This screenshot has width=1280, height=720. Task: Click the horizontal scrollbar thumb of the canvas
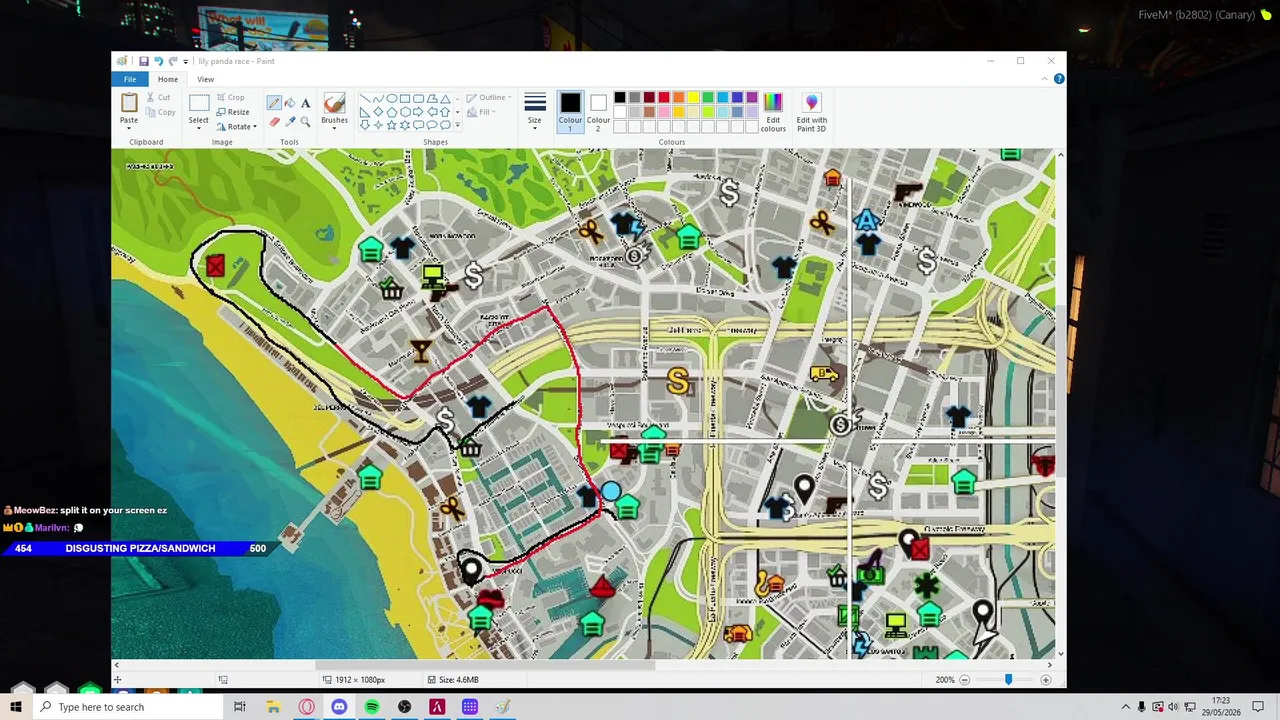[x=485, y=665]
